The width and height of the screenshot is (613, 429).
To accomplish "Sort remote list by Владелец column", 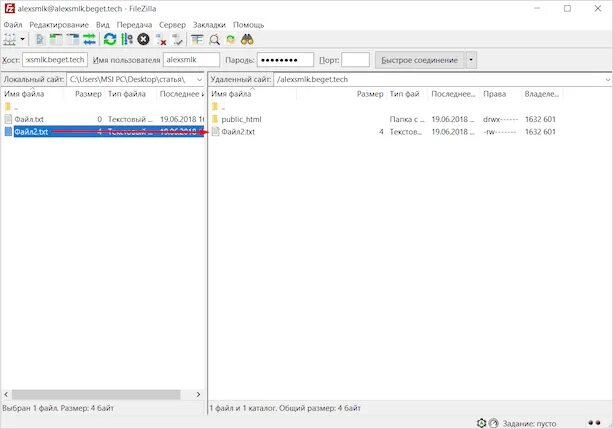I will [x=541, y=94].
